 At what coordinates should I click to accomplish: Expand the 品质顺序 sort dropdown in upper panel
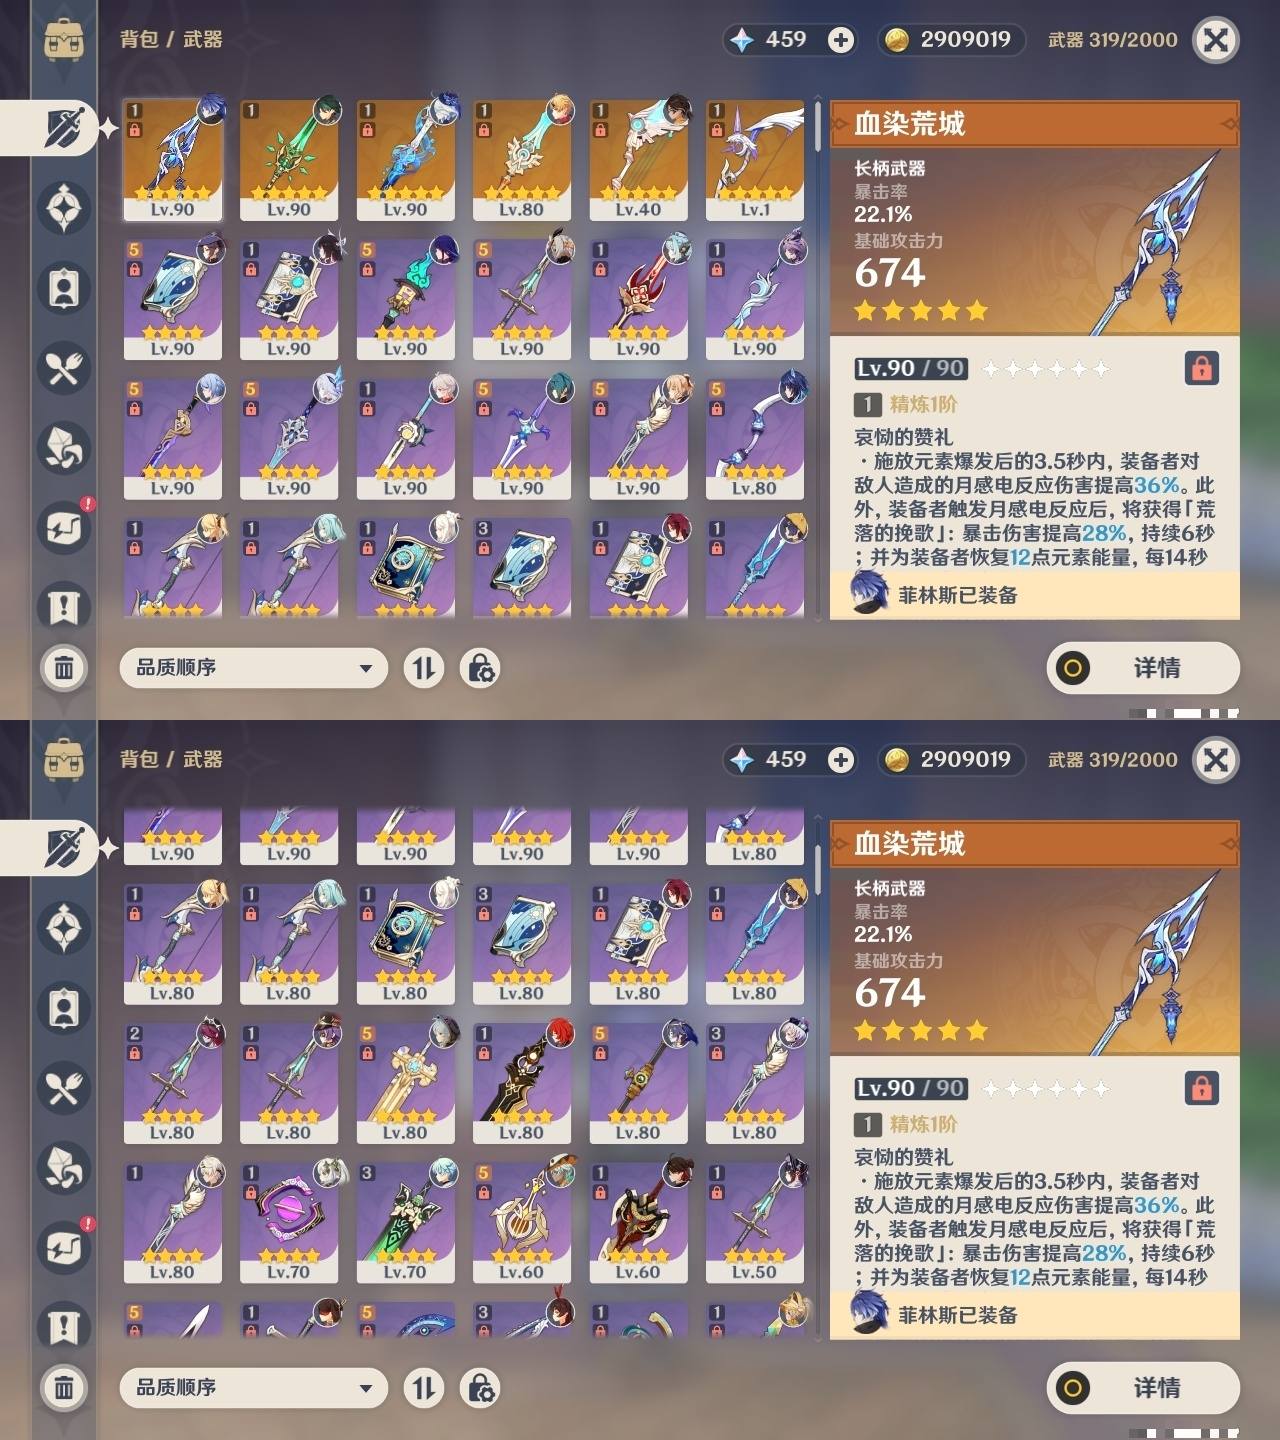(253, 668)
